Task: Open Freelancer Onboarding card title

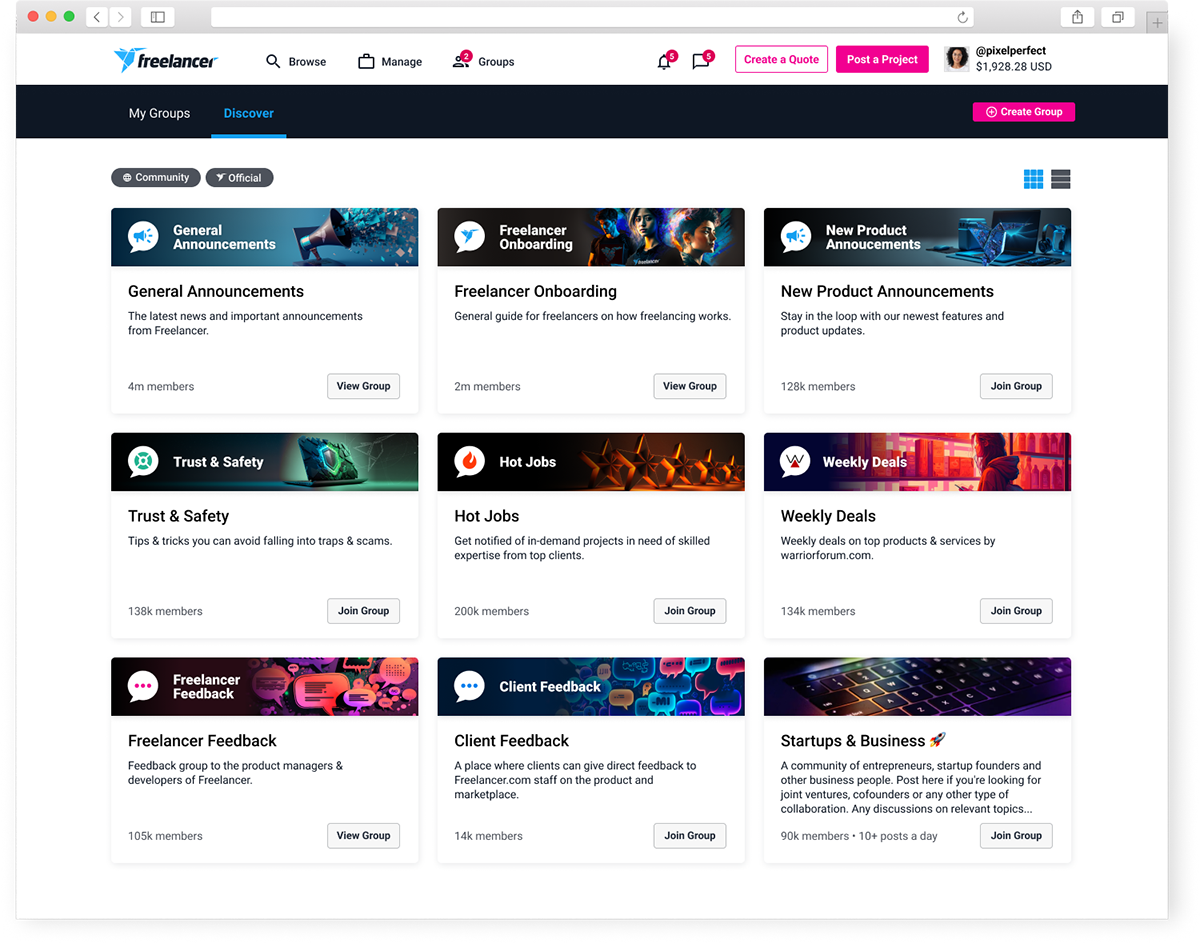Action: pyautogui.click(x=535, y=292)
